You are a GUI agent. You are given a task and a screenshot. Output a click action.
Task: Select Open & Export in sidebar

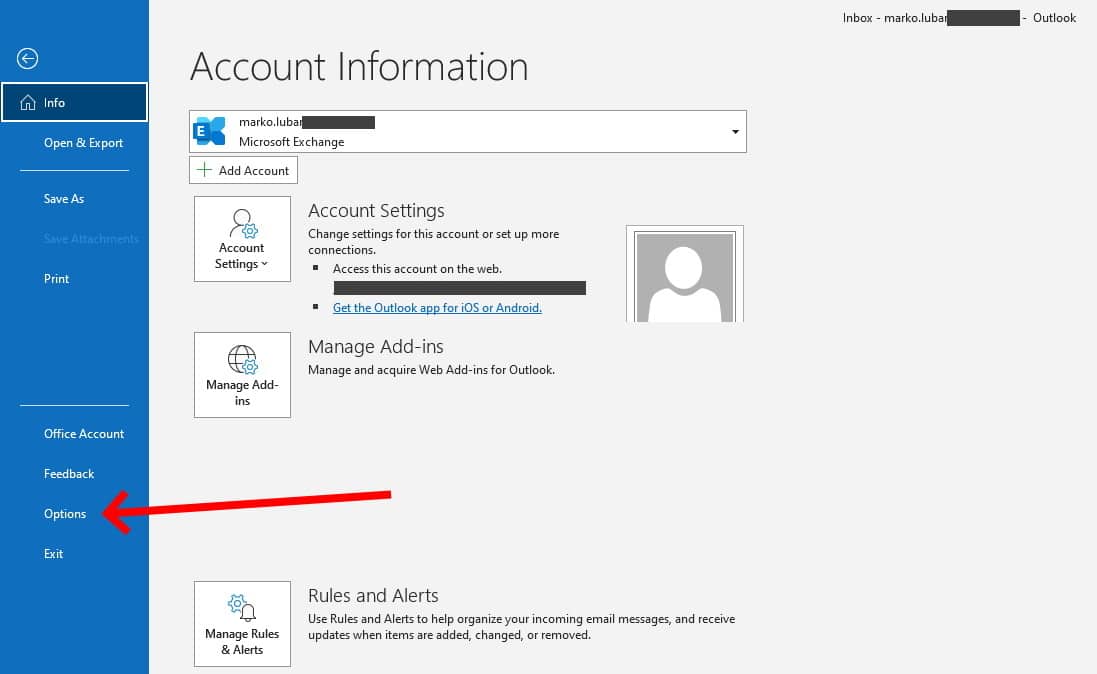(x=83, y=142)
